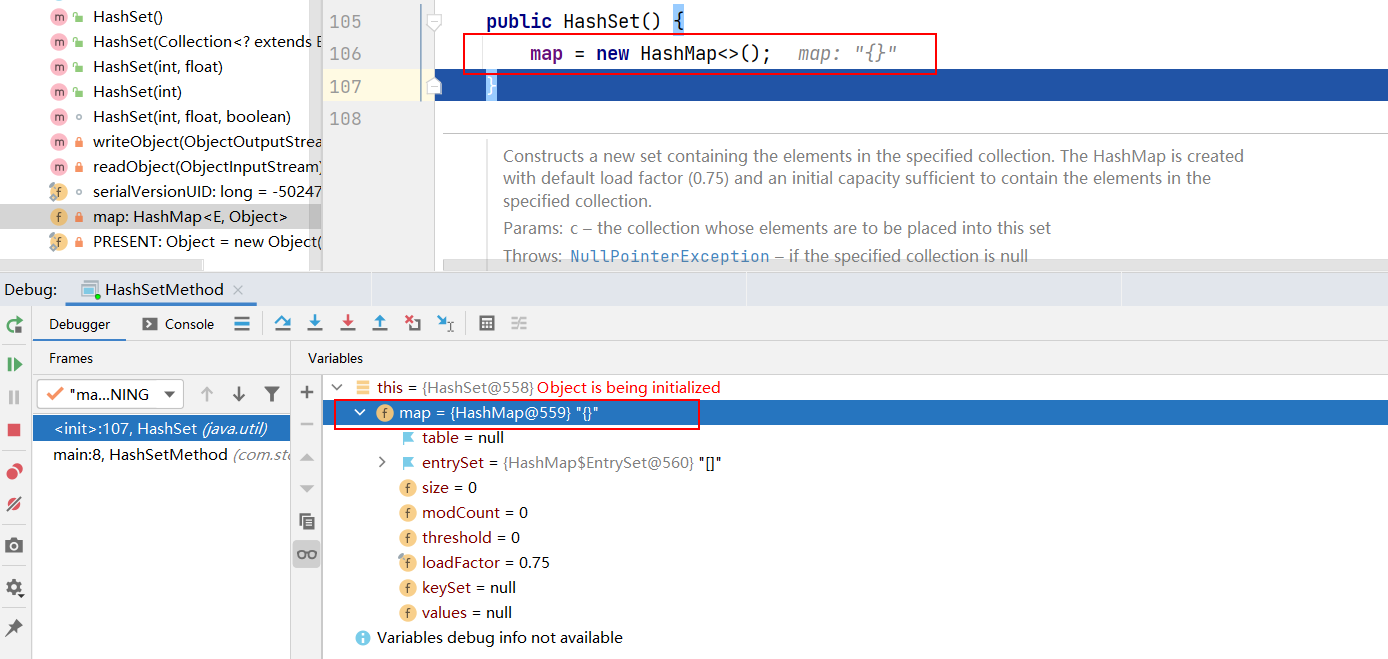This screenshot has height=659, width=1388.
Task: Select the threshold = 0 variable
Action: coord(460,538)
